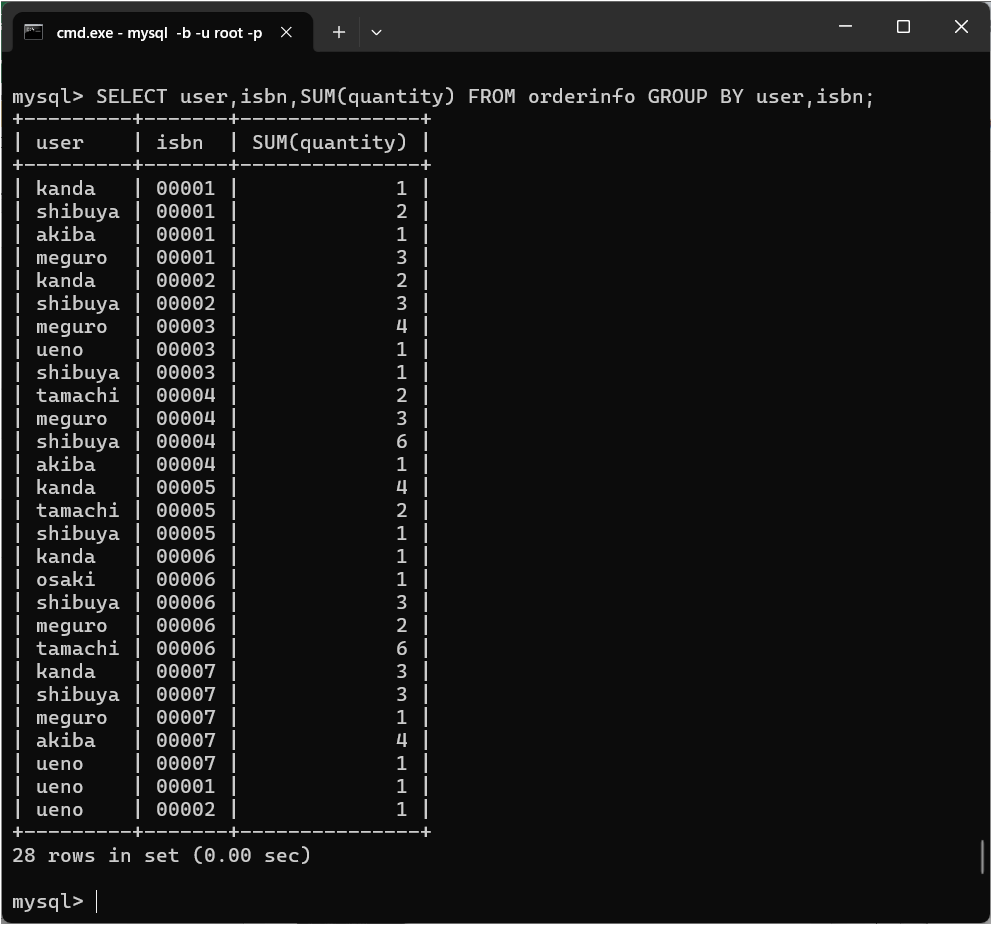Image resolution: width=992 pixels, height=925 pixels.
Task: Click the 'osaki' user entry
Action: pos(66,579)
